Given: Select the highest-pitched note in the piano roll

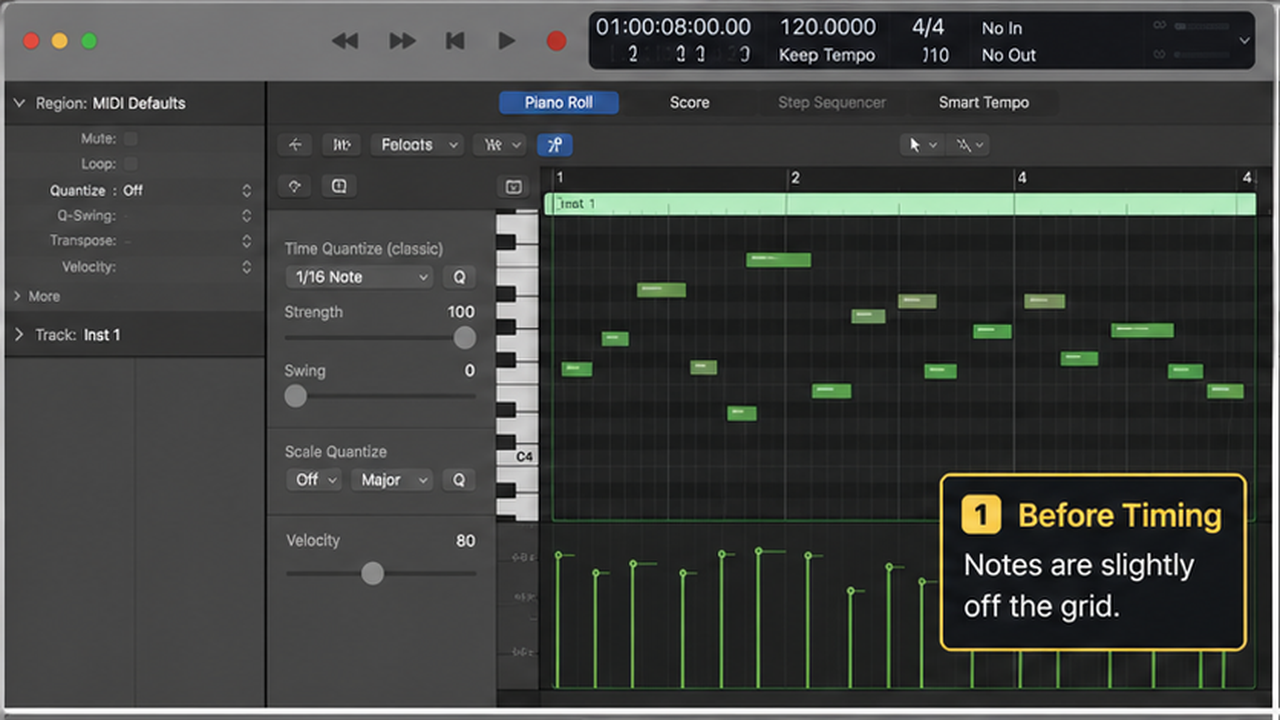Looking at the screenshot, I should (778, 260).
